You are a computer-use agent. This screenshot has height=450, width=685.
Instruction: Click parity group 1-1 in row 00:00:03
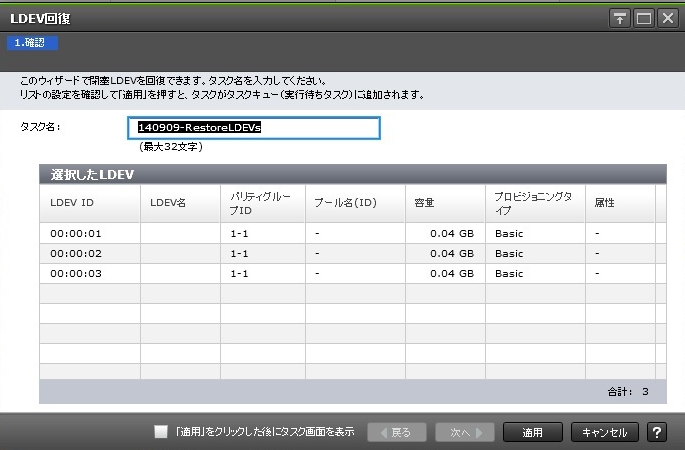239,274
